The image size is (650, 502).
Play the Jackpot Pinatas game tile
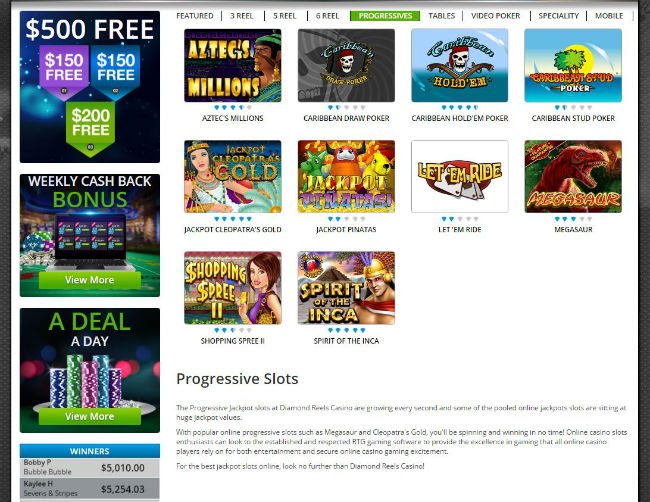pos(346,177)
